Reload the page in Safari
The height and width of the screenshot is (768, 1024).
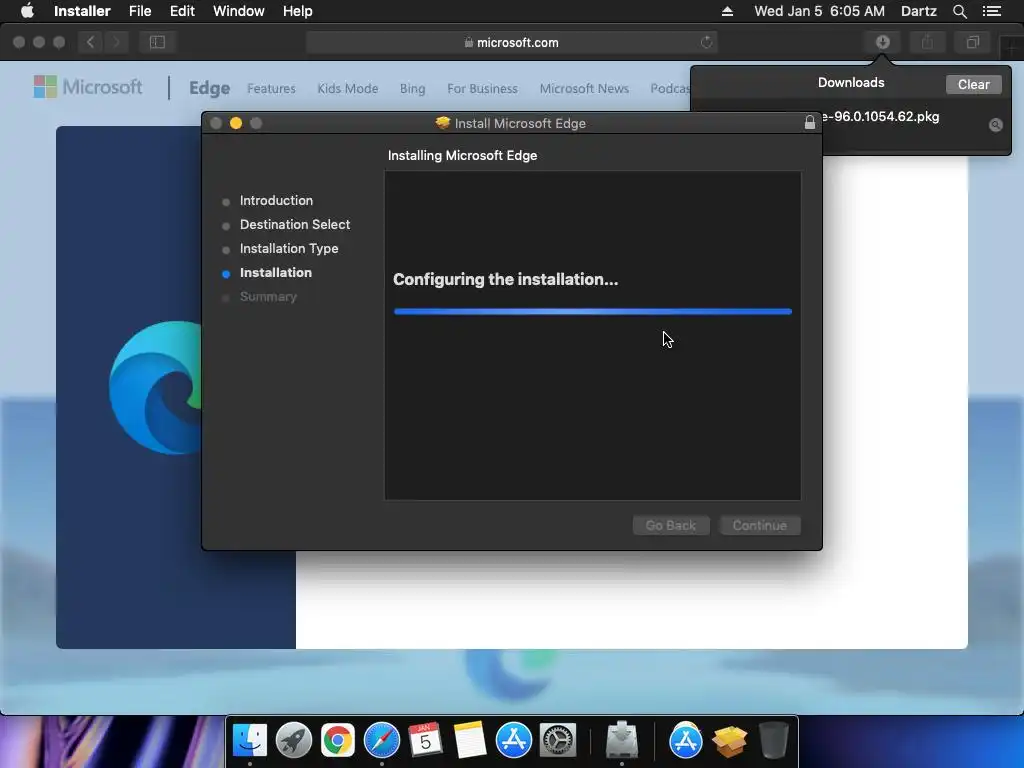coord(706,42)
